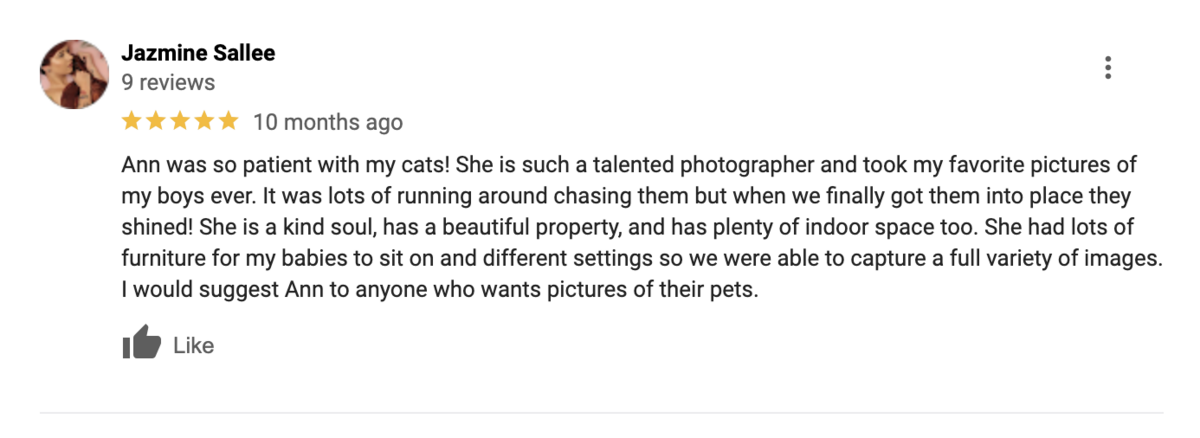Open Jazmine Sallee's profile photo
This screenshot has width=1200, height=438.
coord(74,74)
